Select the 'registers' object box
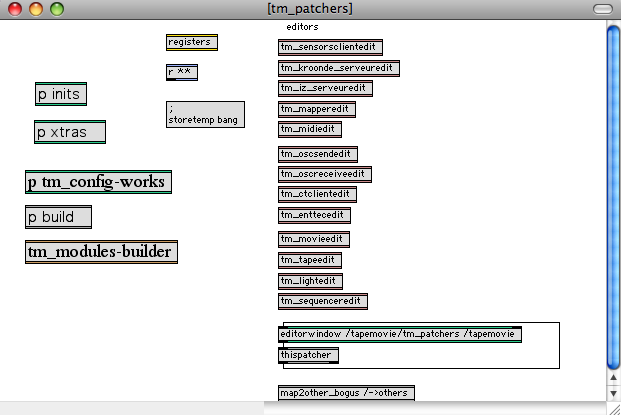Screen dimensions: 621x415 191,42
